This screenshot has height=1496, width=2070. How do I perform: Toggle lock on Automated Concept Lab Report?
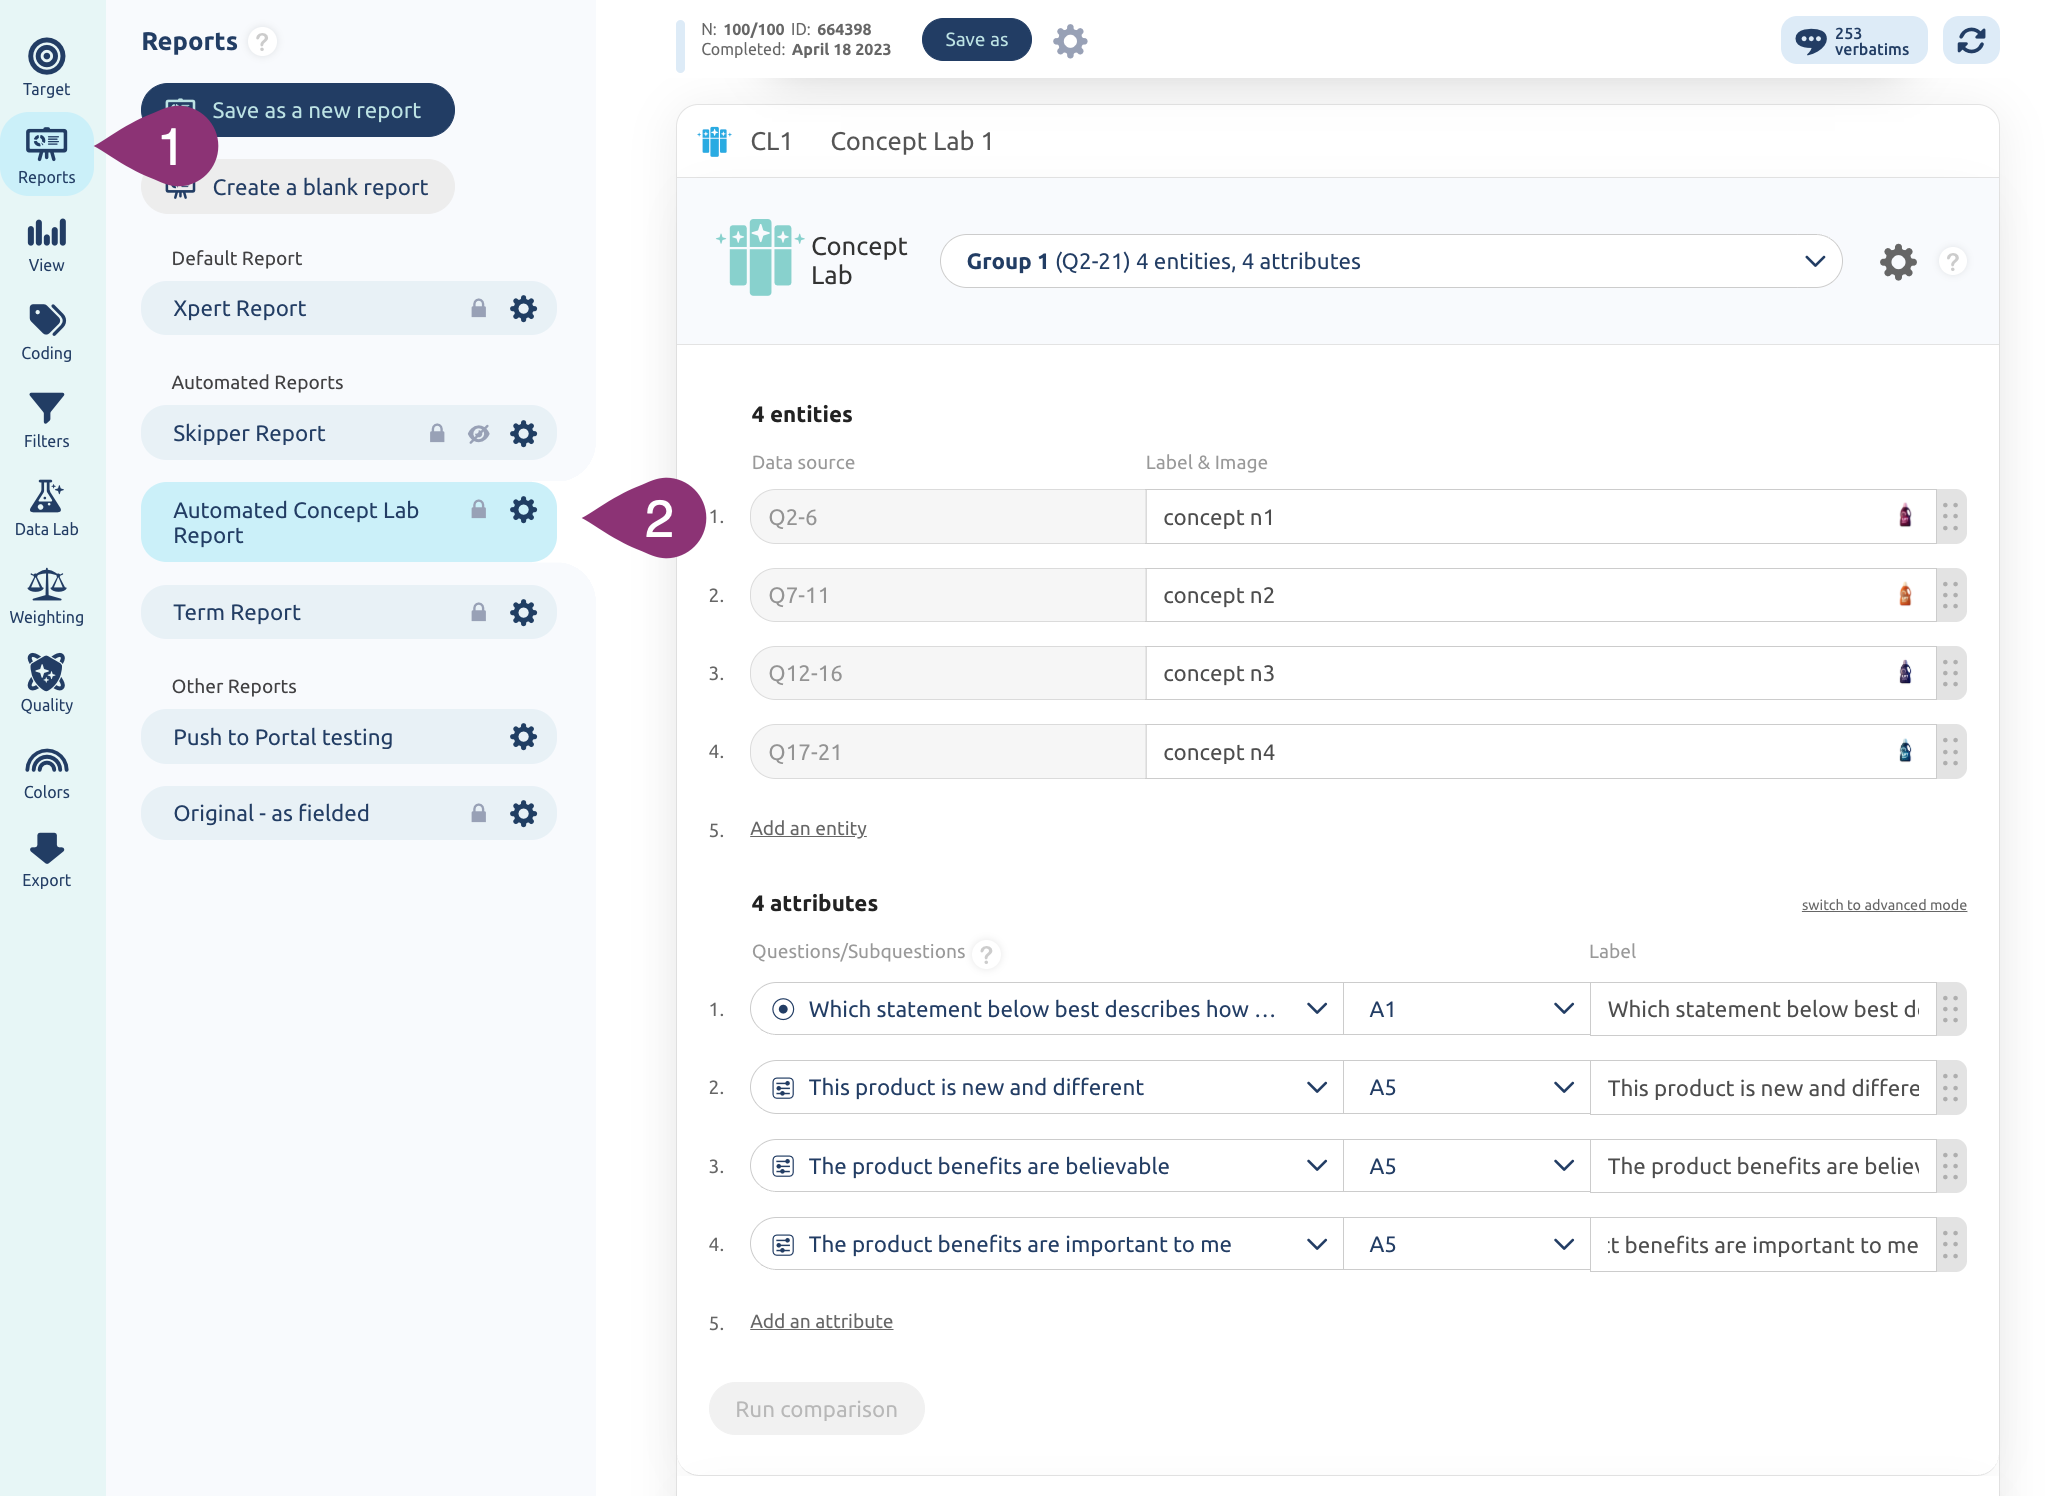(x=479, y=509)
